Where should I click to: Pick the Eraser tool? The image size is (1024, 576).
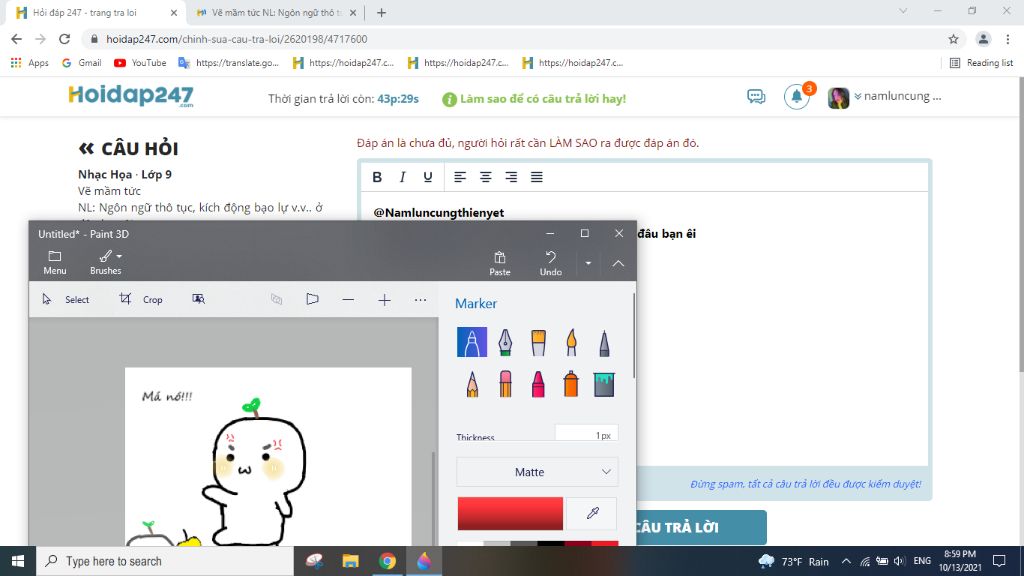coord(505,384)
